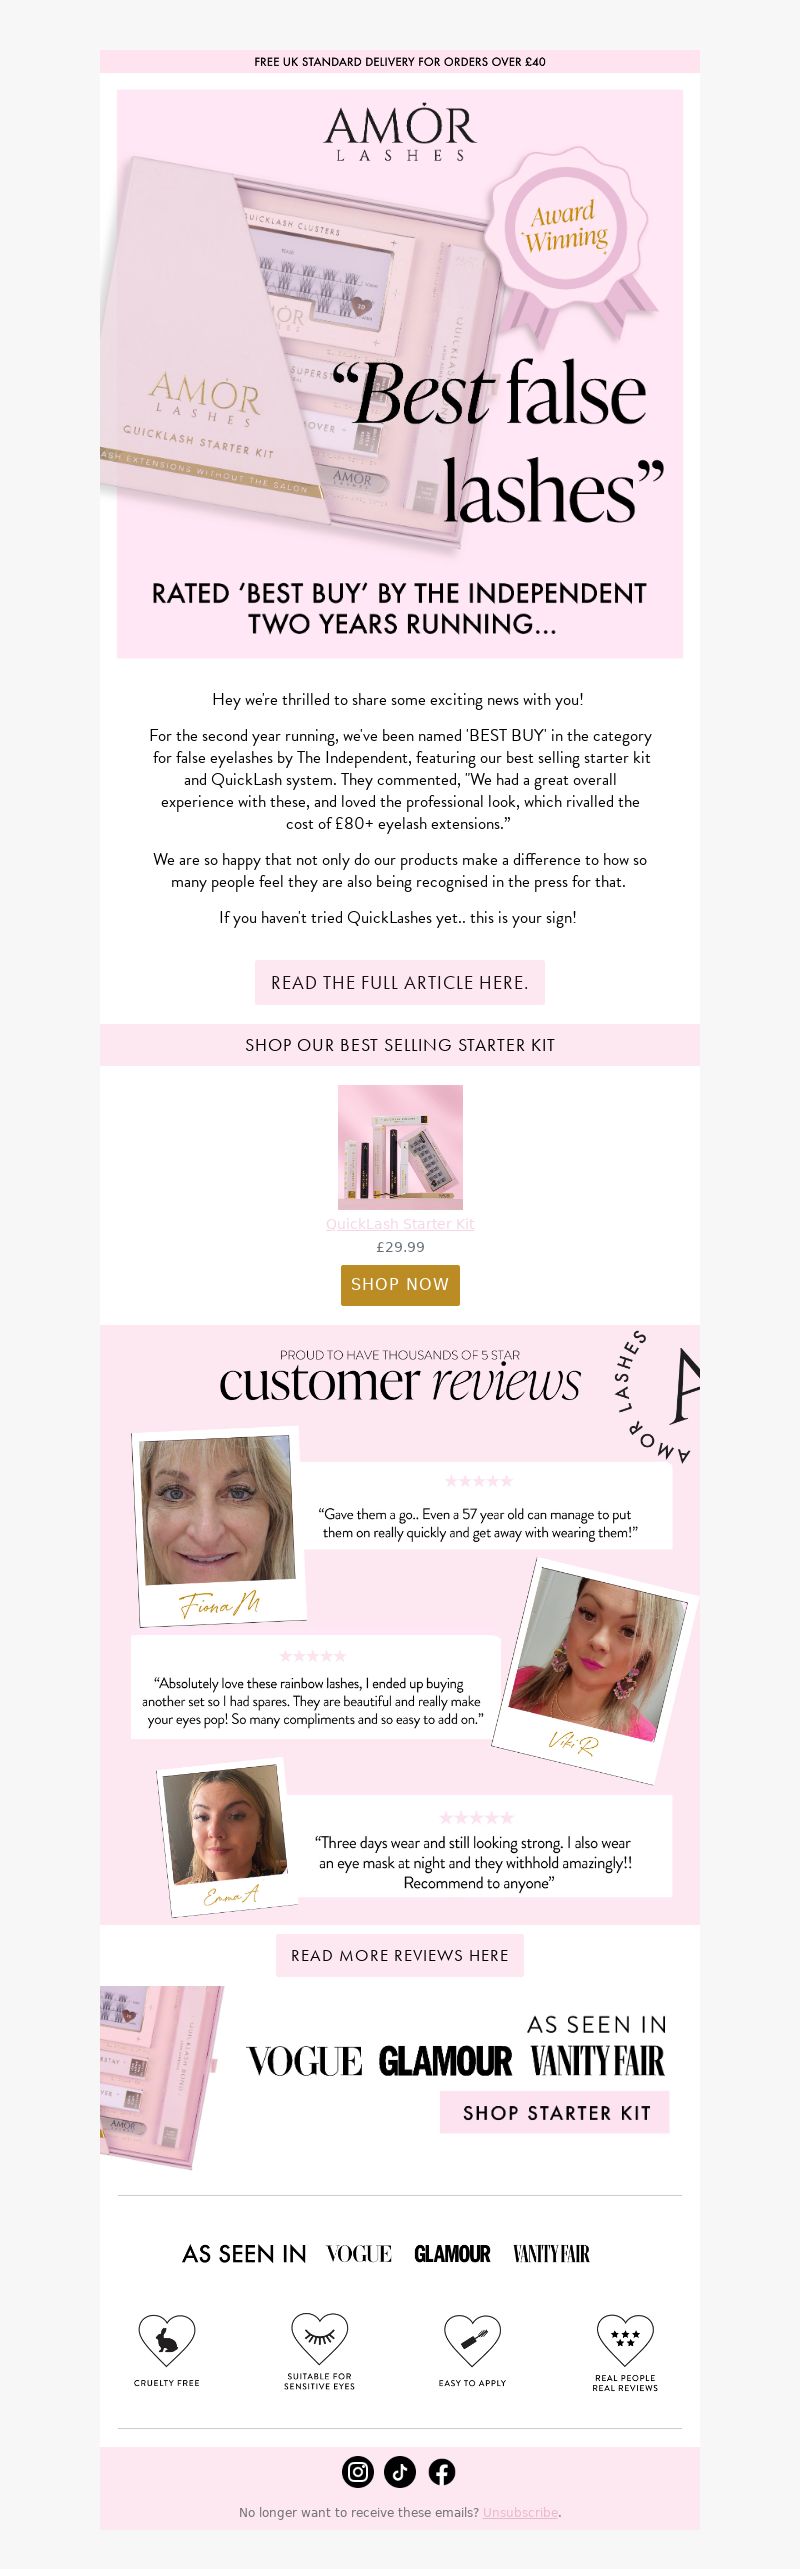The width and height of the screenshot is (800, 2569).
Task: Click the Shop Starter Kit button
Action: pos(556,2113)
